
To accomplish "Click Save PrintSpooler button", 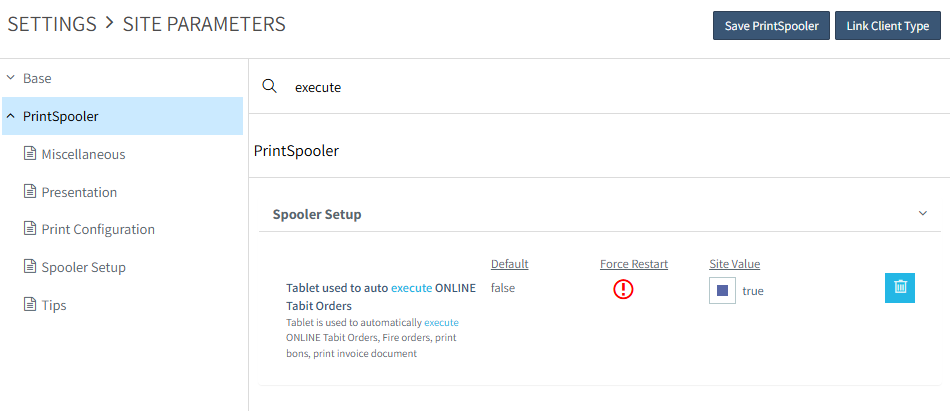I will point(771,26).
